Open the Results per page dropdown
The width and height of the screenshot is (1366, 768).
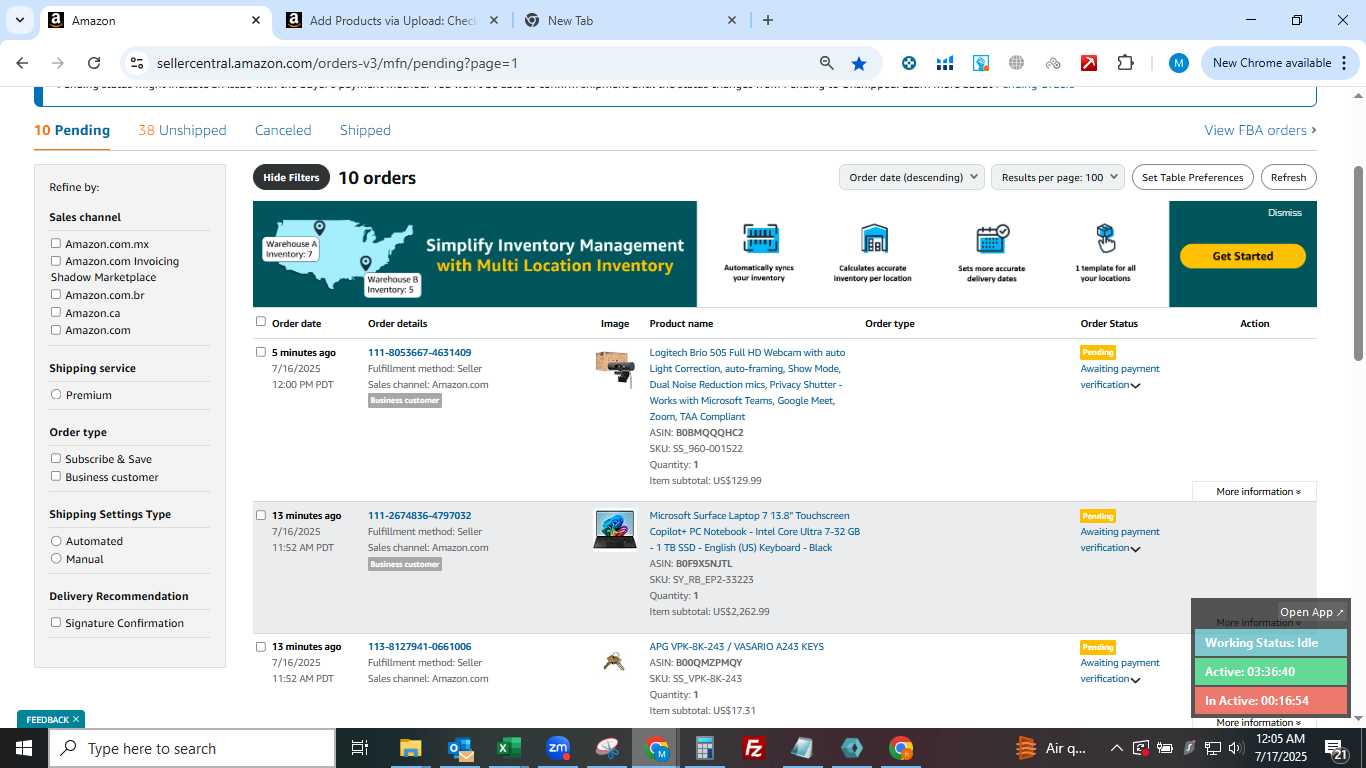pyautogui.click(x=1058, y=177)
